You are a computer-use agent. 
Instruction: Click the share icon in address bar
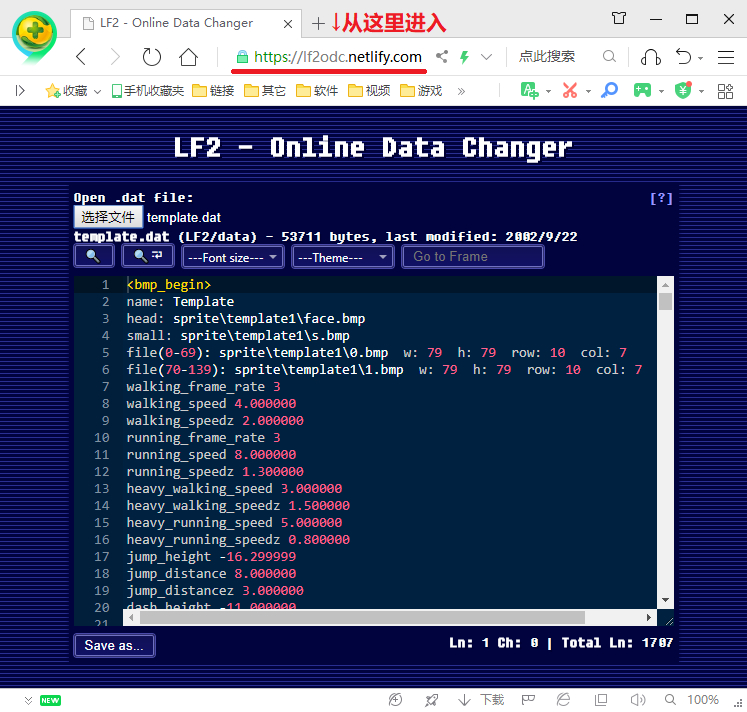(x=442, y=57)
